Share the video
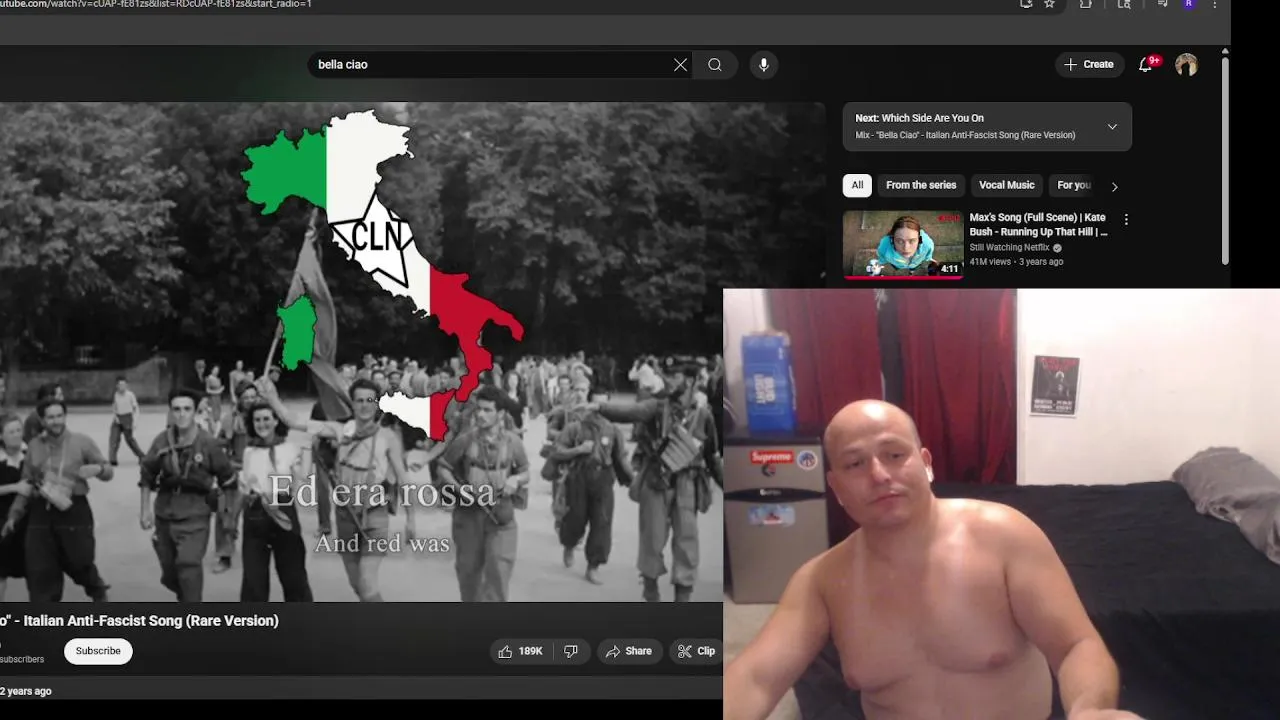Screen dimensions: 1280x720 (x=628, y=651)
